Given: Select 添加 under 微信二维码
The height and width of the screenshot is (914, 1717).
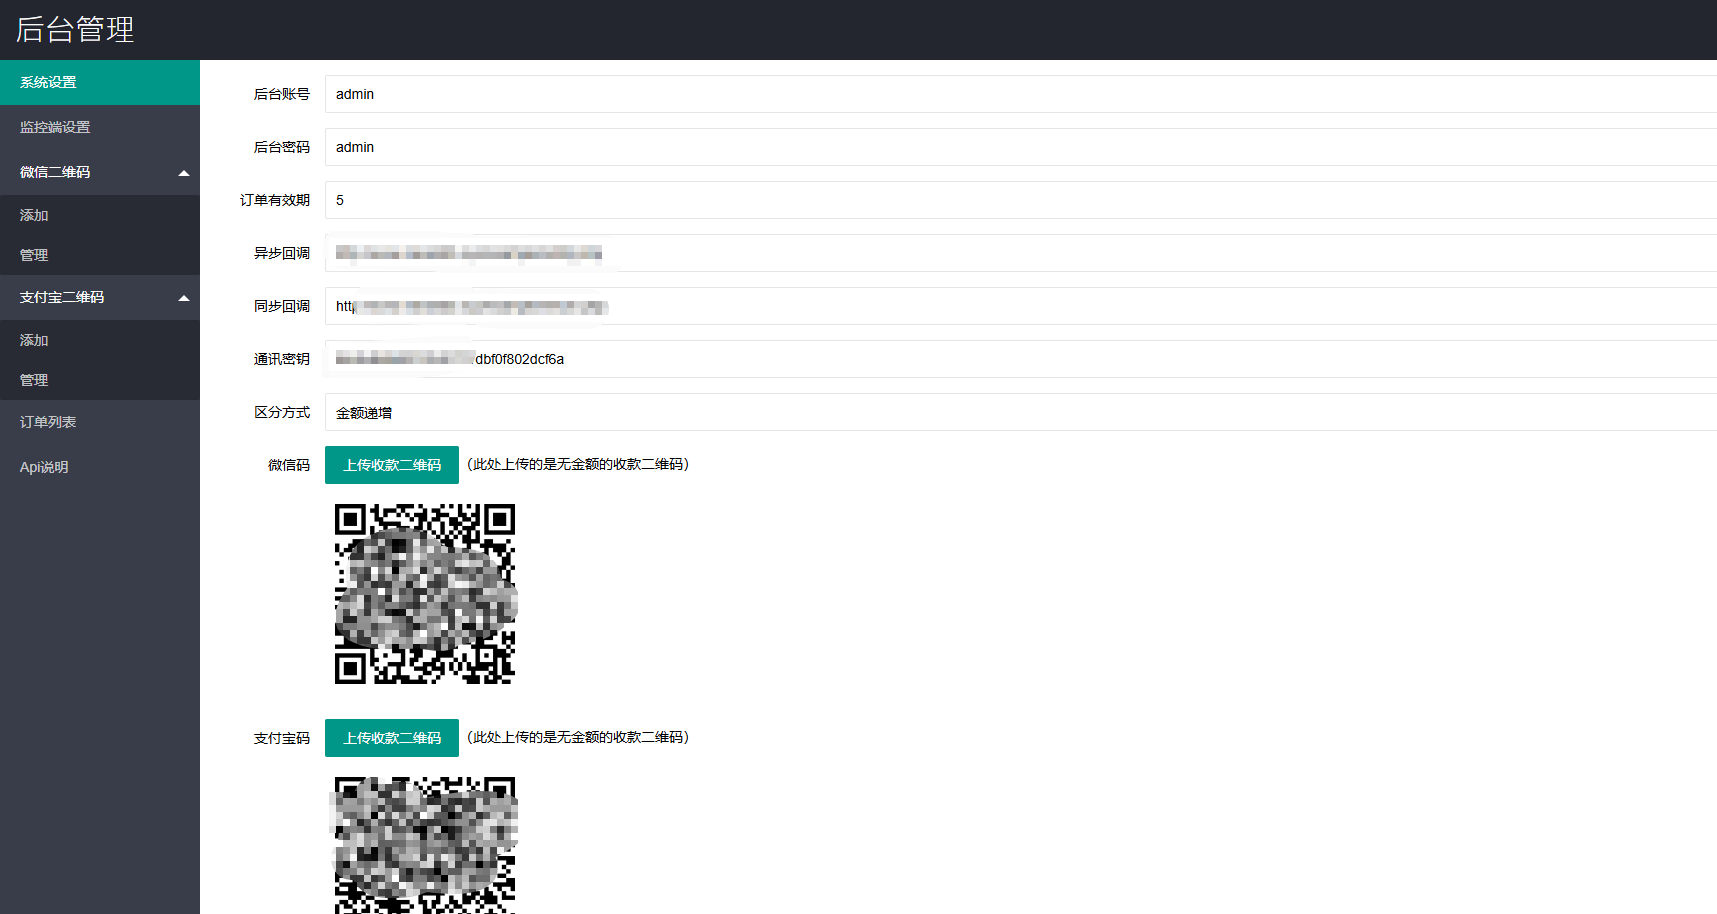Looking at the screenshot, I should click(100, 215).
